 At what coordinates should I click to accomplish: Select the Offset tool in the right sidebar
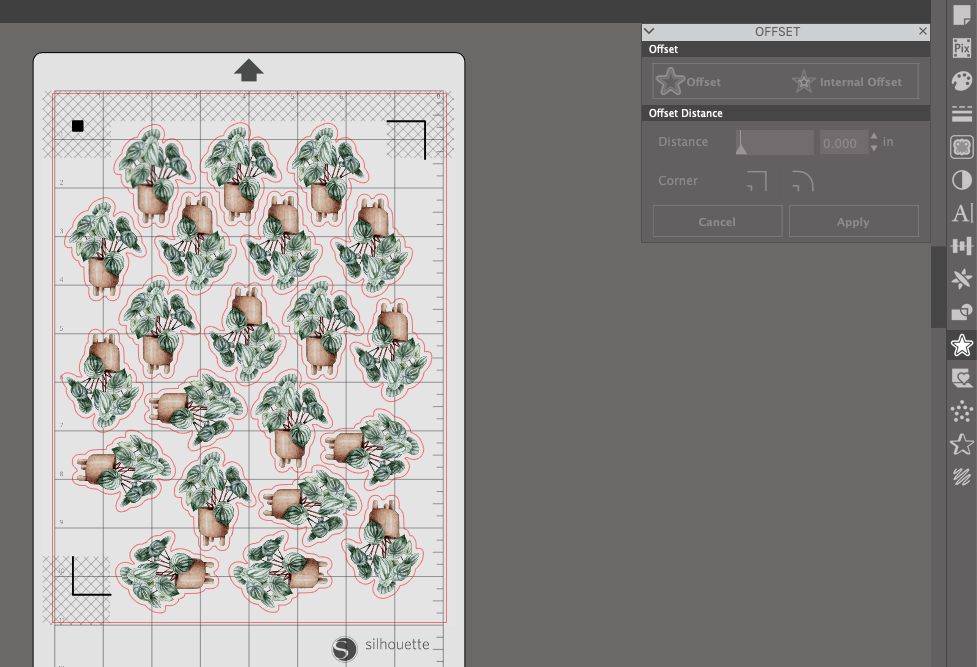point(961,345)
